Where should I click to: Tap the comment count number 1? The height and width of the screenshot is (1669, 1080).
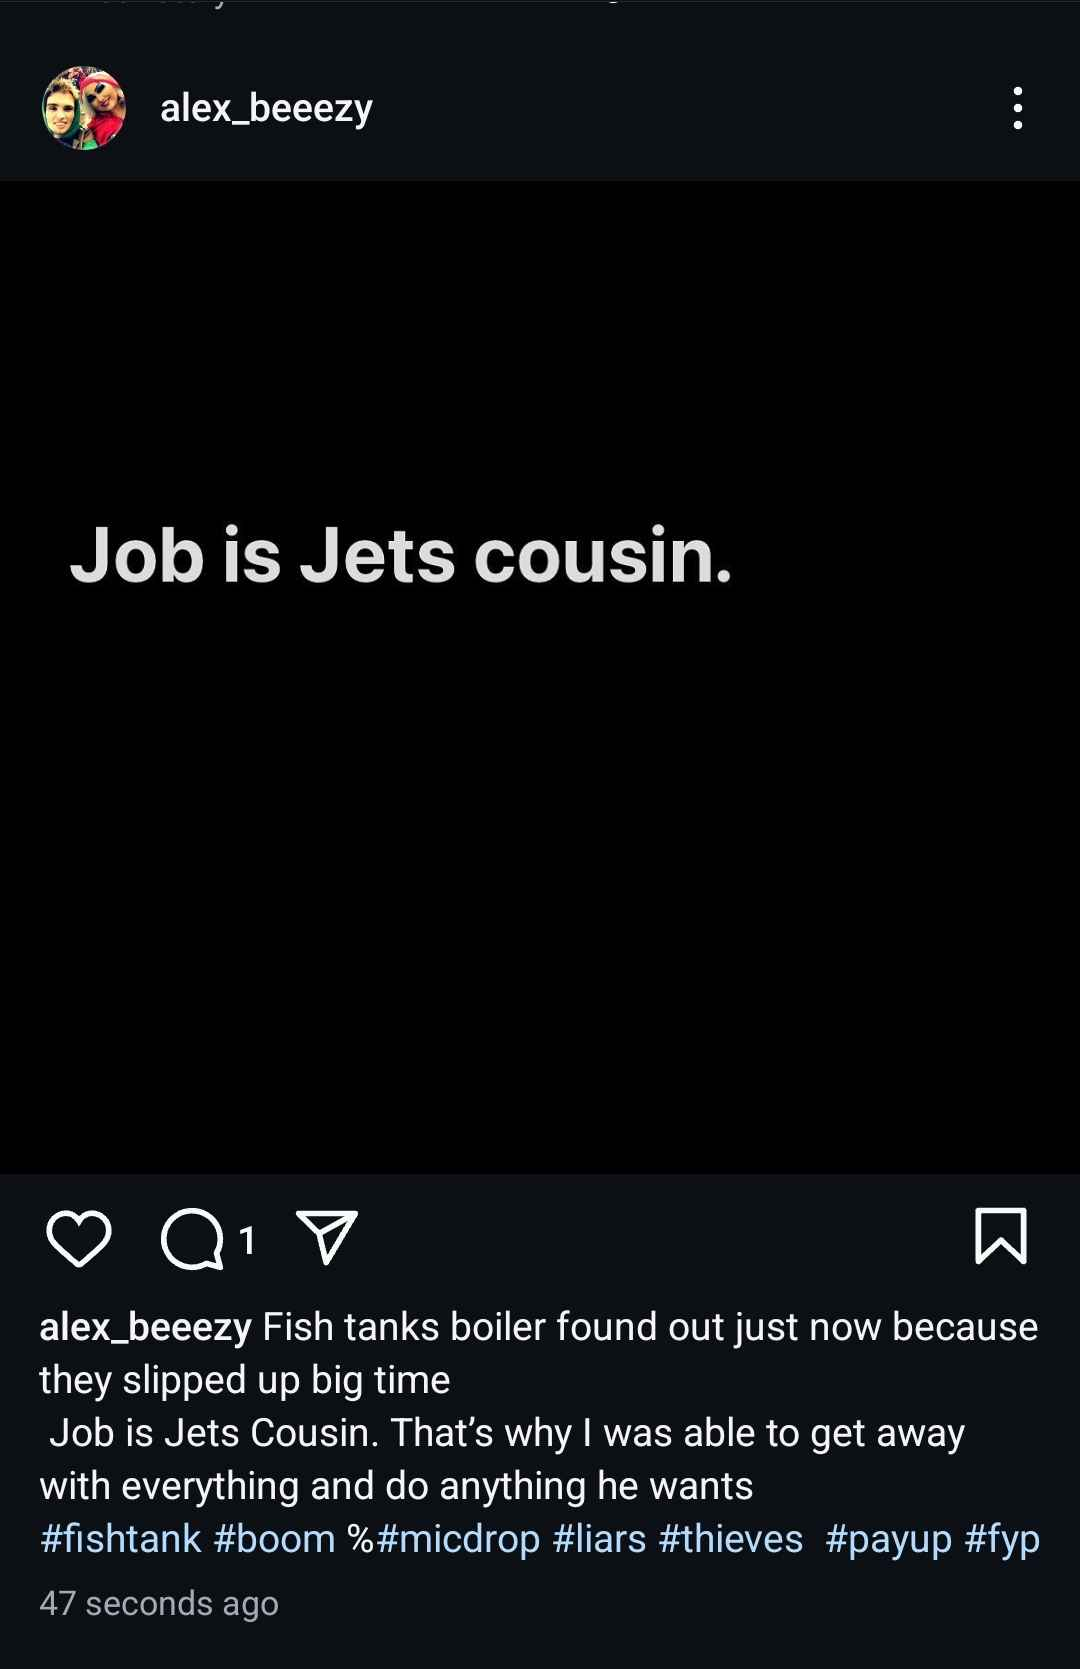(x=247, y=1241)
